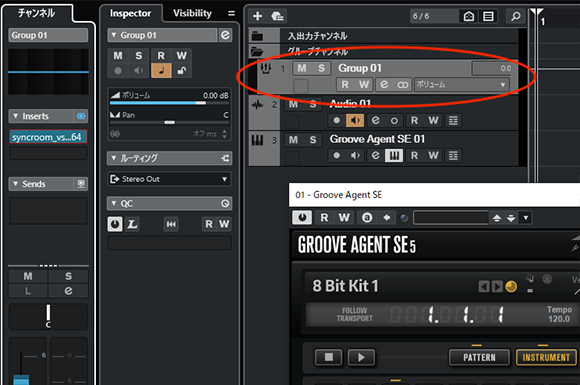The width and height of the screenshot is (580, 385).
Task: Click the Groove Agent preset name field
Action: pos(451,218)
